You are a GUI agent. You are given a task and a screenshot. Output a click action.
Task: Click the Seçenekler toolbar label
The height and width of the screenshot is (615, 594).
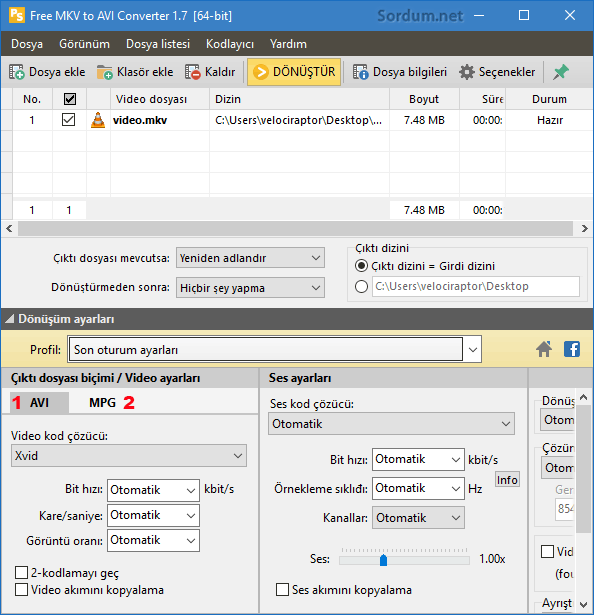click(x=507, y=72)
